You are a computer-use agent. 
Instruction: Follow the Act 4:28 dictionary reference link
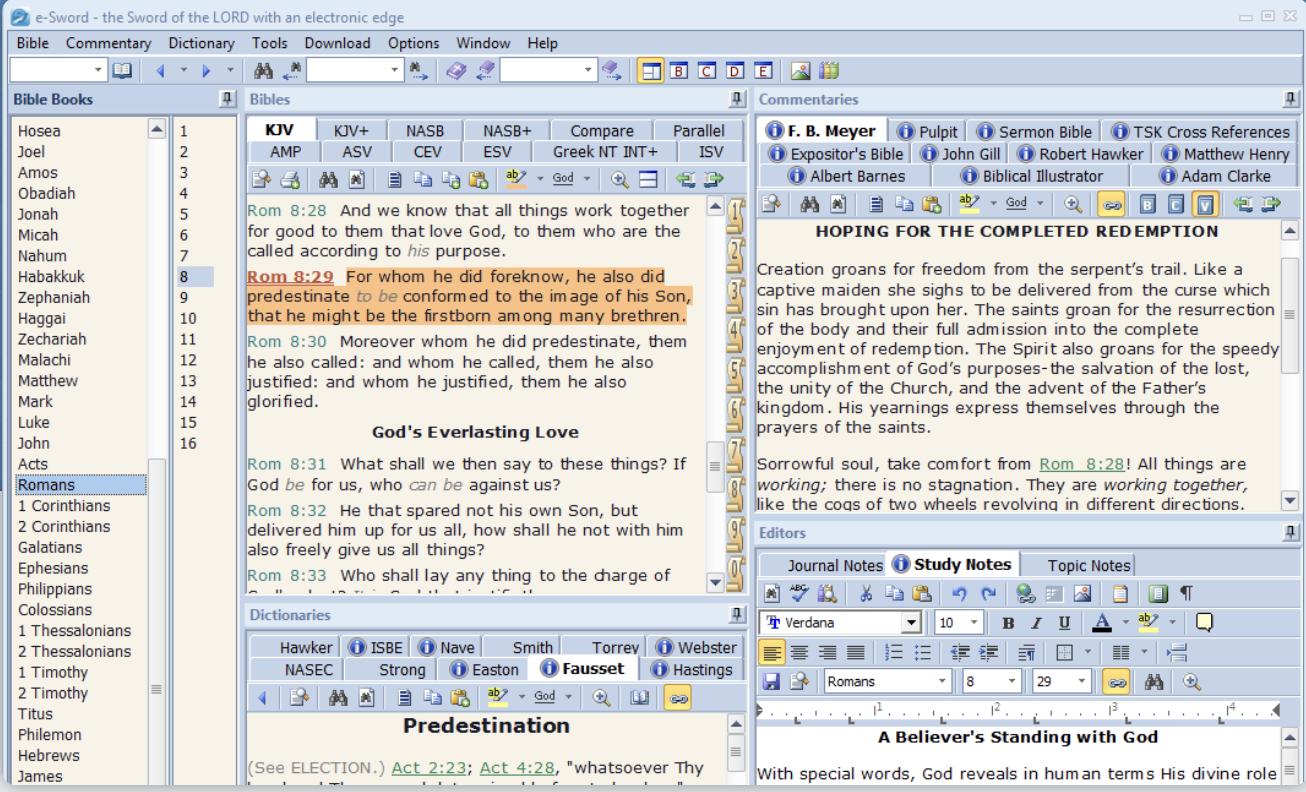pos(517,768)
